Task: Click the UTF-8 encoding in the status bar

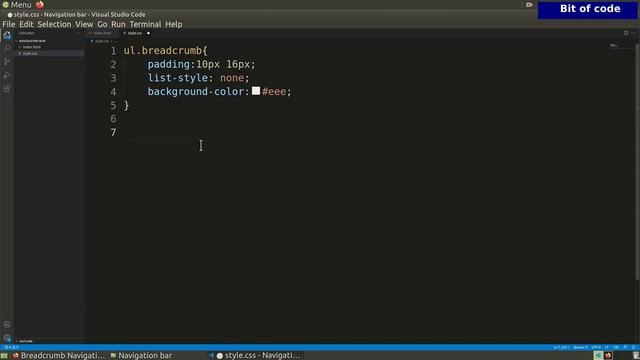Action: tap(596, 347)
